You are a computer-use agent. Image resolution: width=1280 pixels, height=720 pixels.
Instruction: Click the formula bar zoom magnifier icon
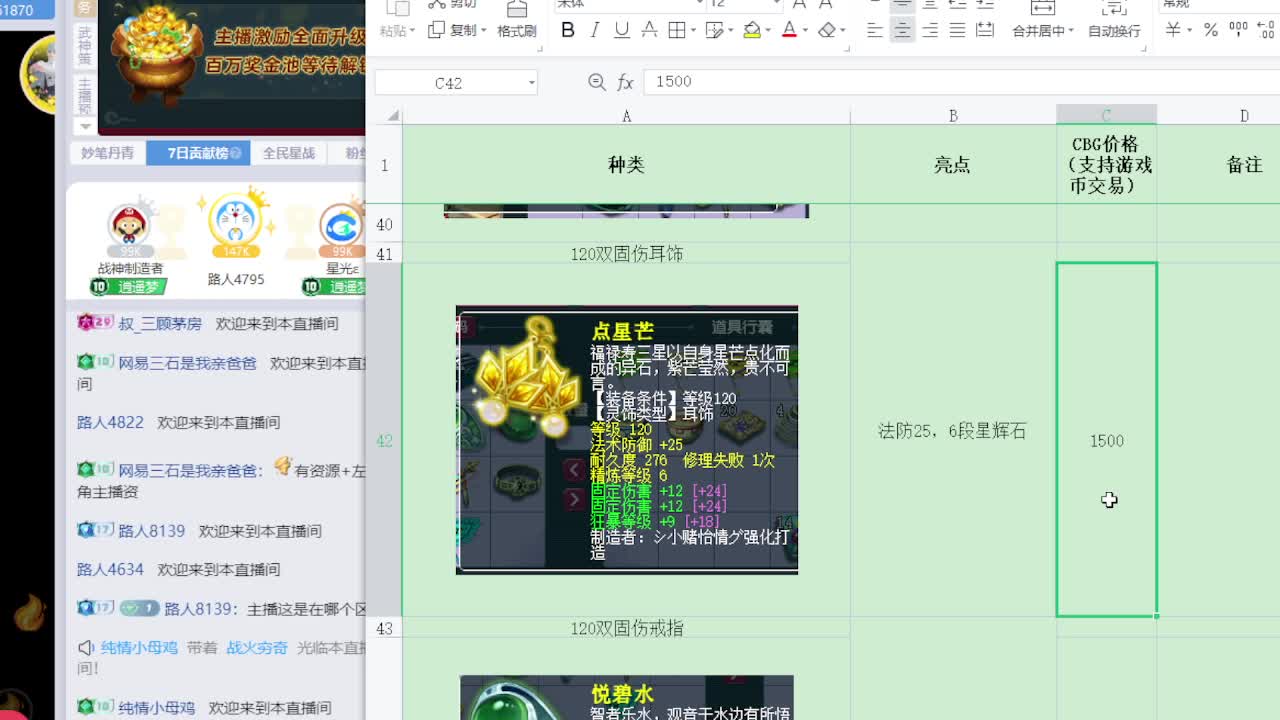pyautogui.click(x=597, y=82)
